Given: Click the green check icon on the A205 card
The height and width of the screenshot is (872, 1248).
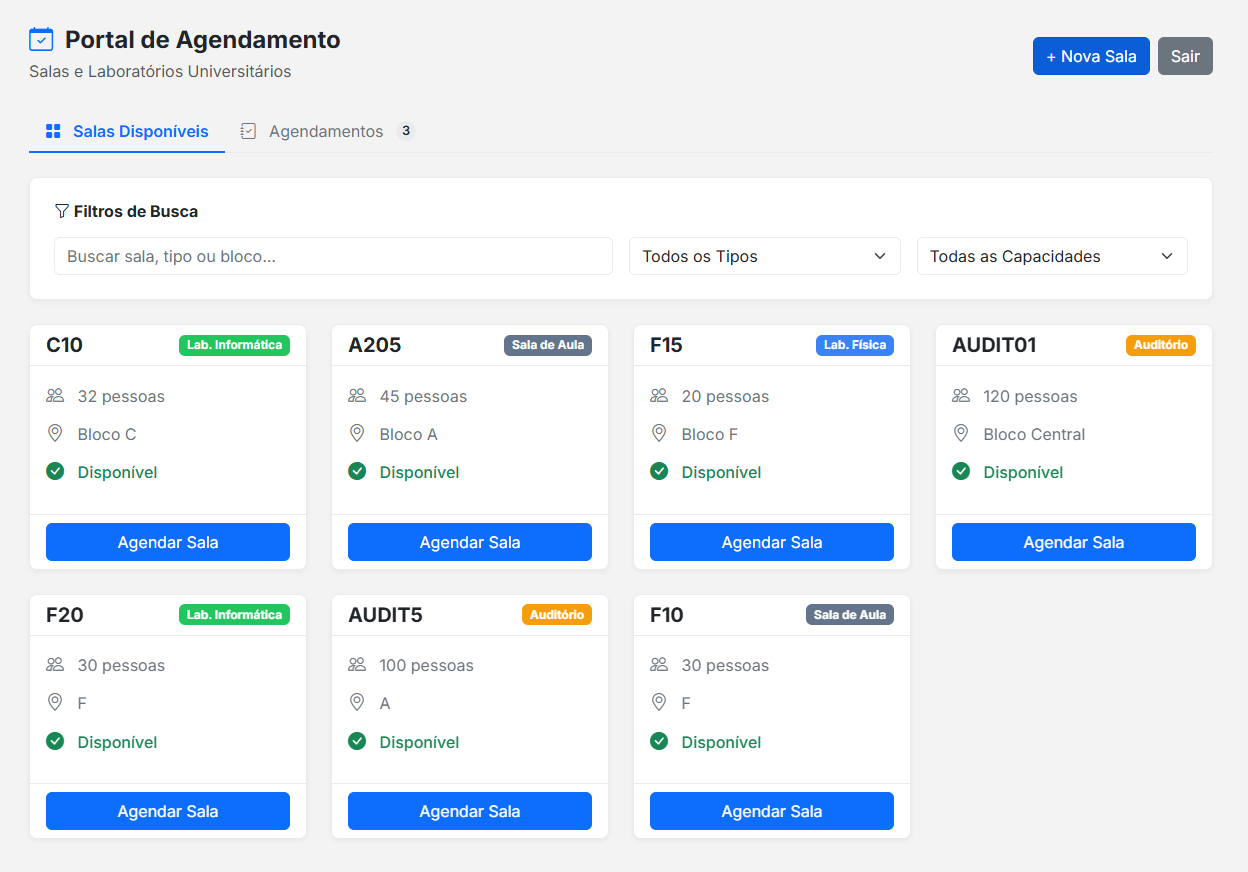Looking at the screenshot, I should pyautogui.click(x=357, y=471).
